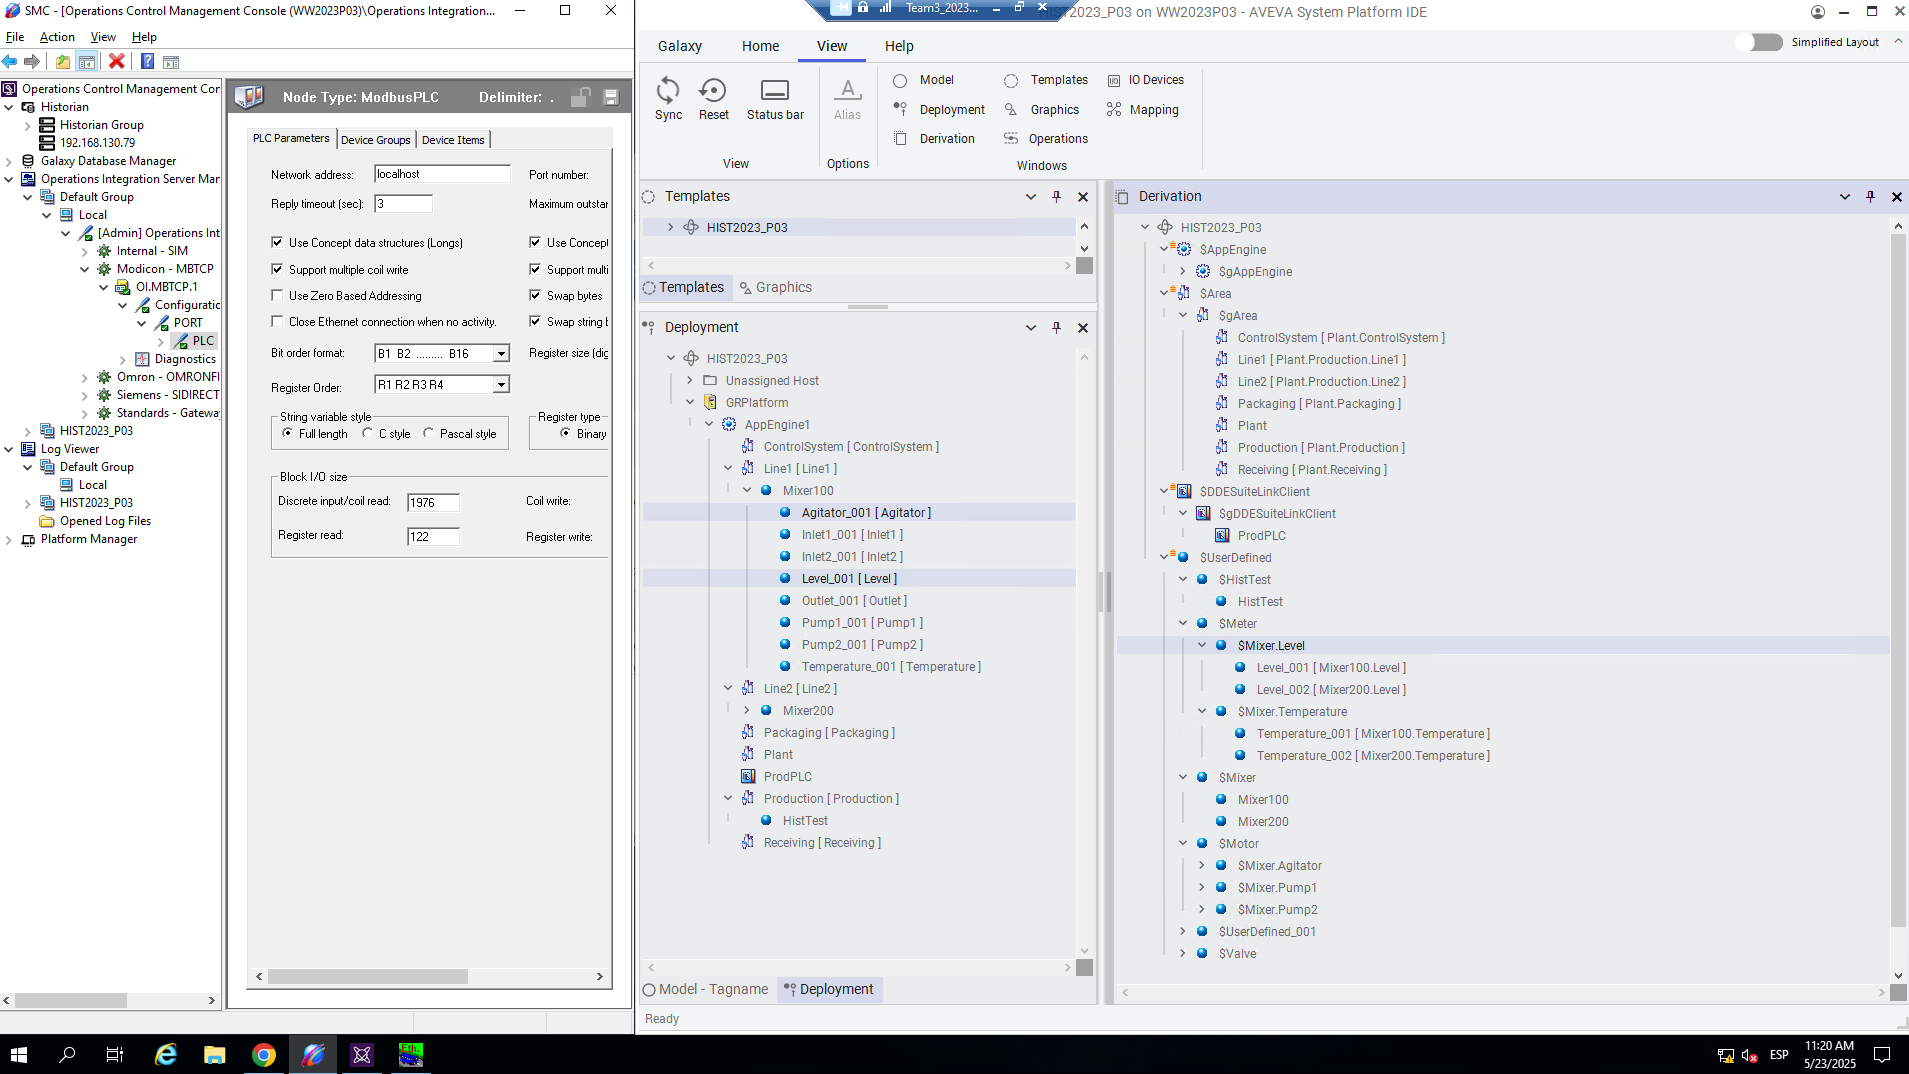Open the Deployment panel options dropdown arrow
This screenshot has height=1074, width=1909.
(x=1030, y=328)
